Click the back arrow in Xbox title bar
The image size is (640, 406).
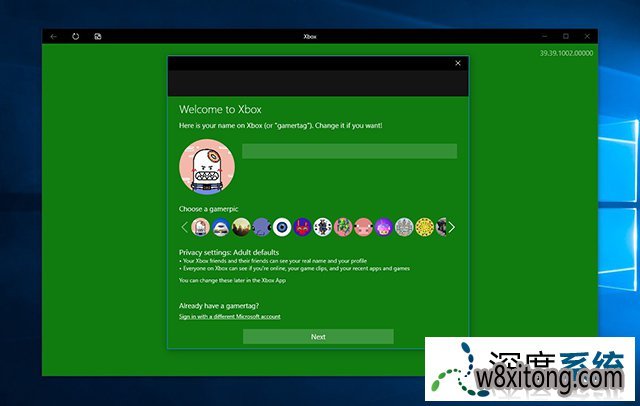tap(53, 37)
